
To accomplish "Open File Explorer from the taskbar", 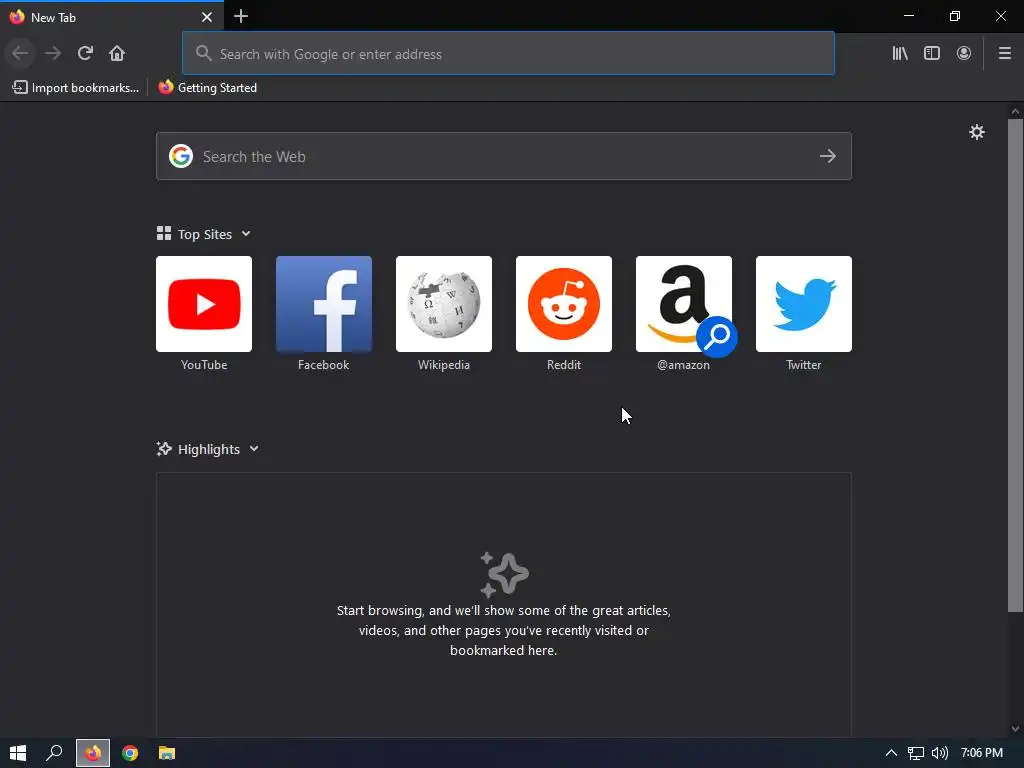I will click(167, 753).
